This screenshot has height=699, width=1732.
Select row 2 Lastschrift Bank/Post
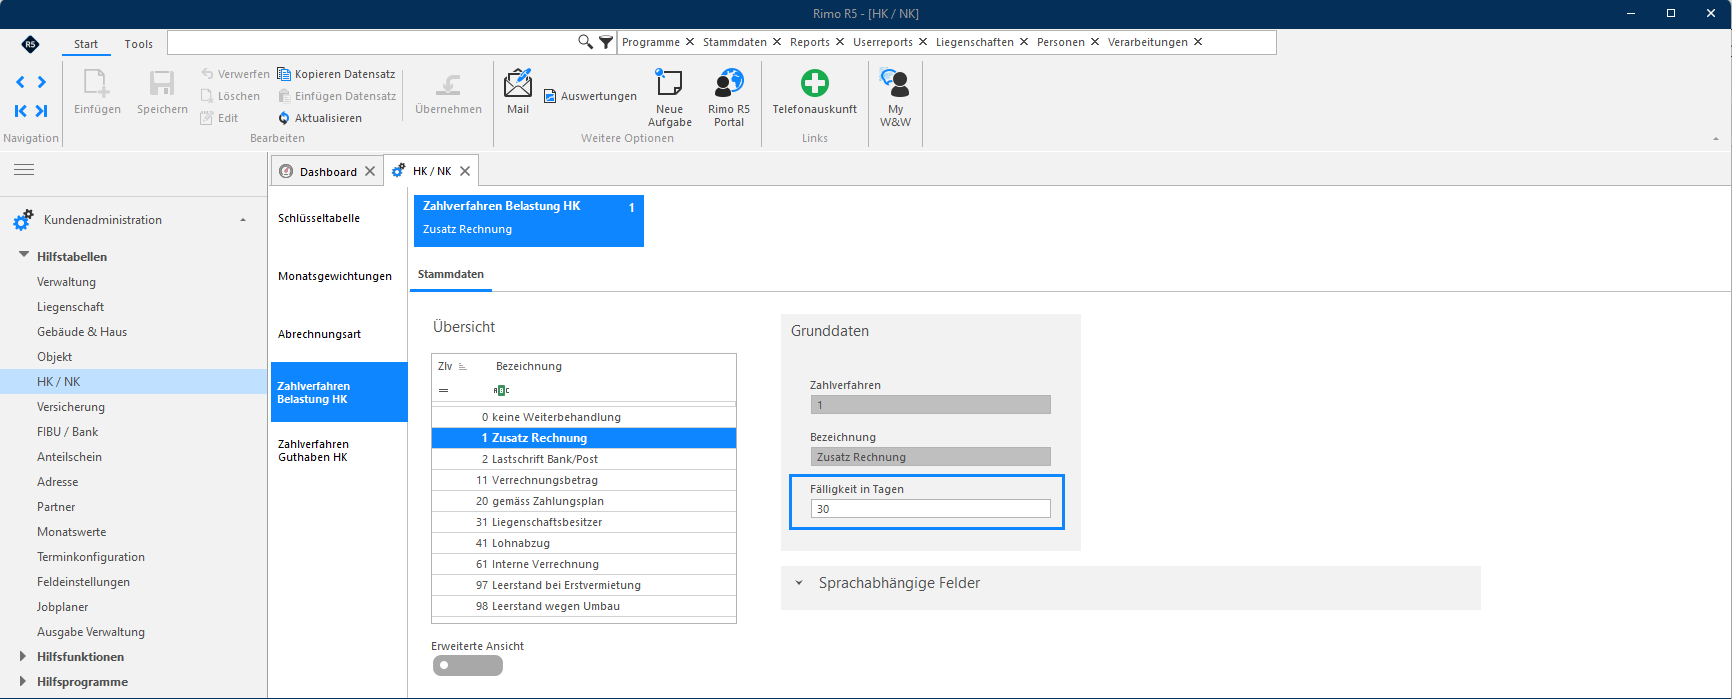point(584,459)
